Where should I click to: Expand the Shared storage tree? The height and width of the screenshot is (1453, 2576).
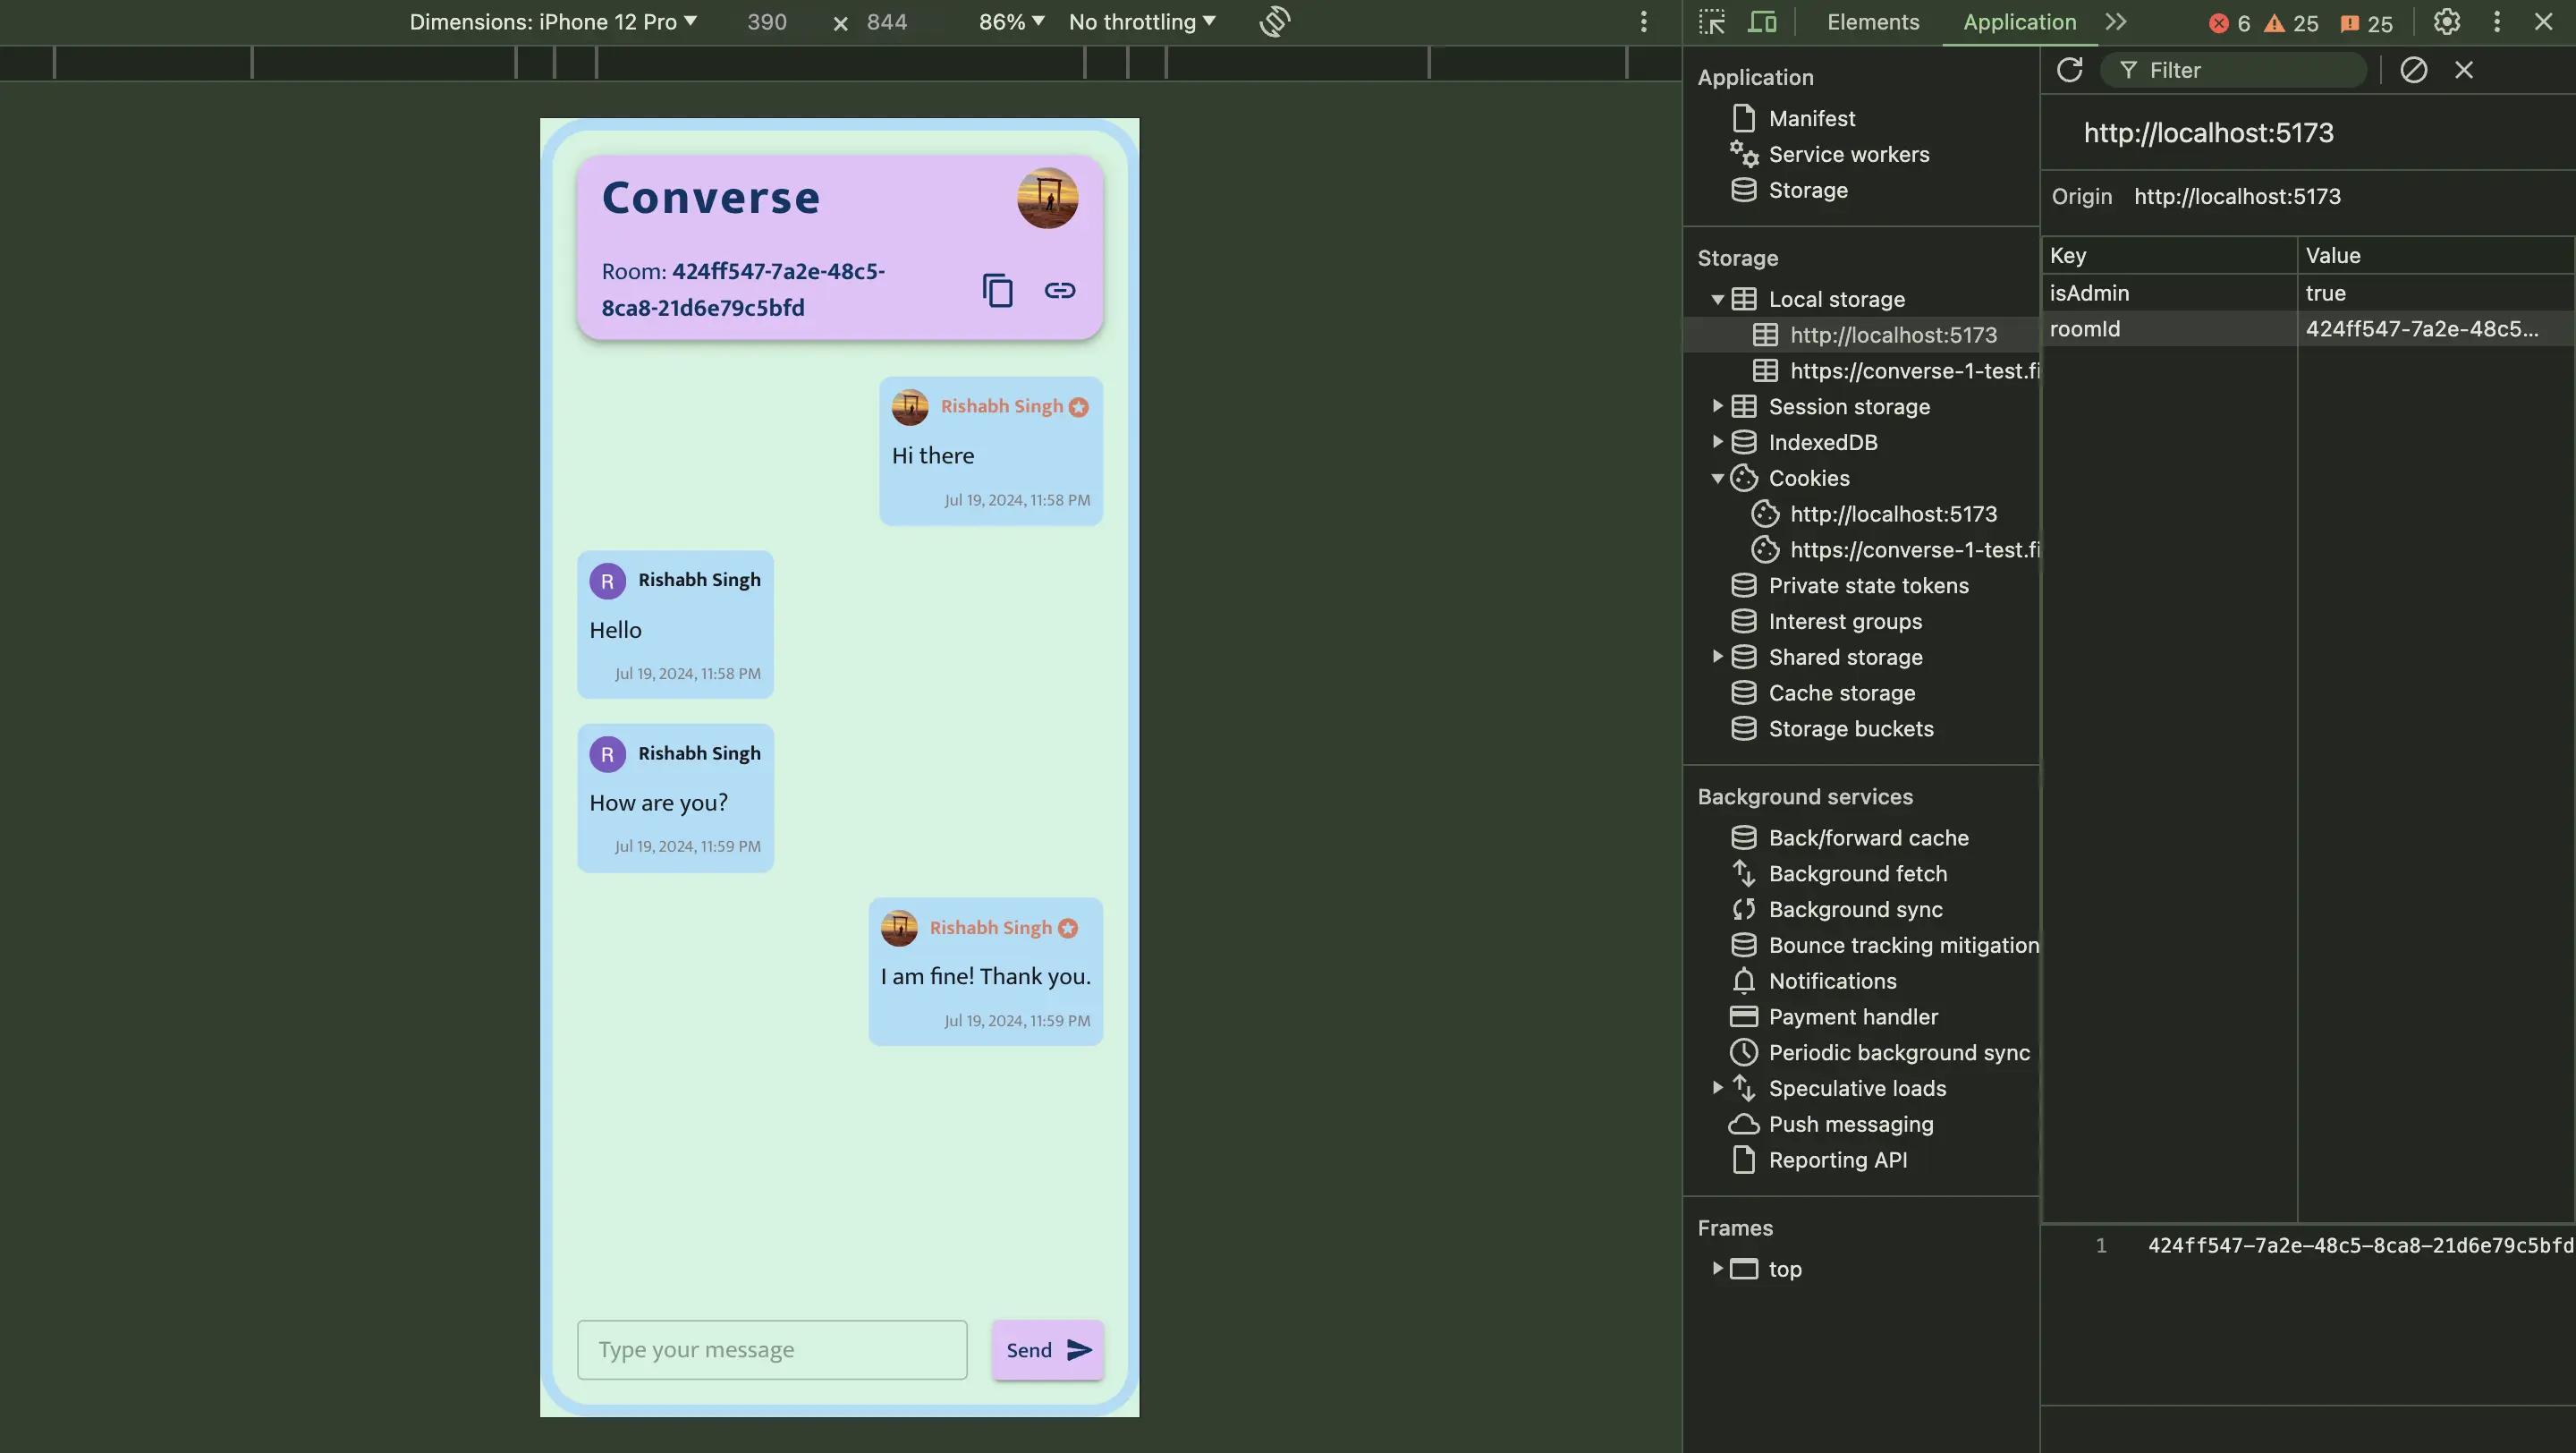point(1716,657)
